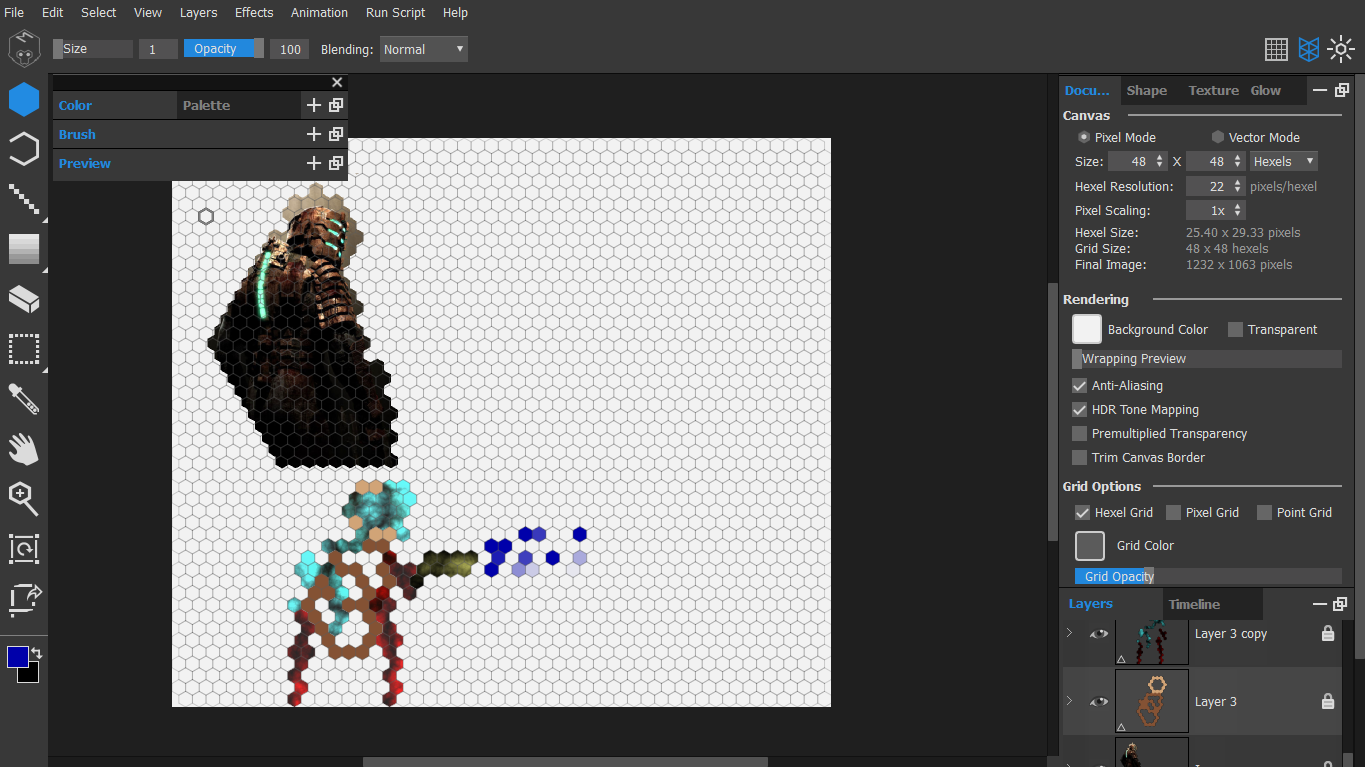Screen dimensions: 1365x767
Task: Enable Premultiplied Transparency checkbox
Action: tap(1079, 433)
